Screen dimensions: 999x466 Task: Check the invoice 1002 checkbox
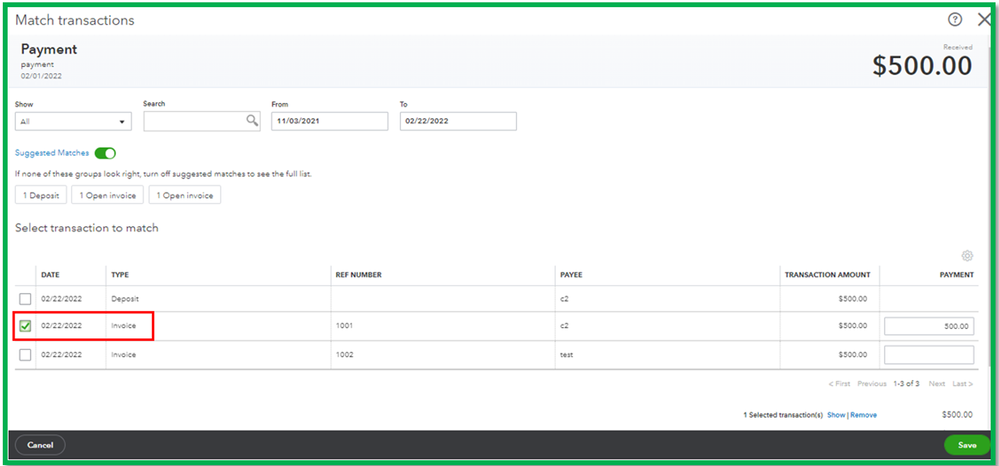(x=25, y=355)
